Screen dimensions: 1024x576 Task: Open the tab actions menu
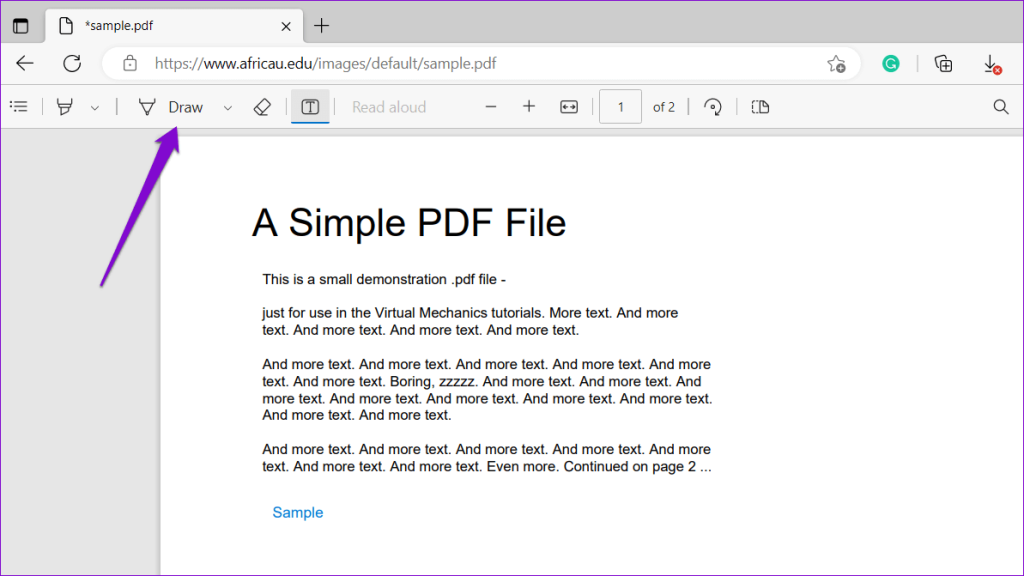[22, 25]
